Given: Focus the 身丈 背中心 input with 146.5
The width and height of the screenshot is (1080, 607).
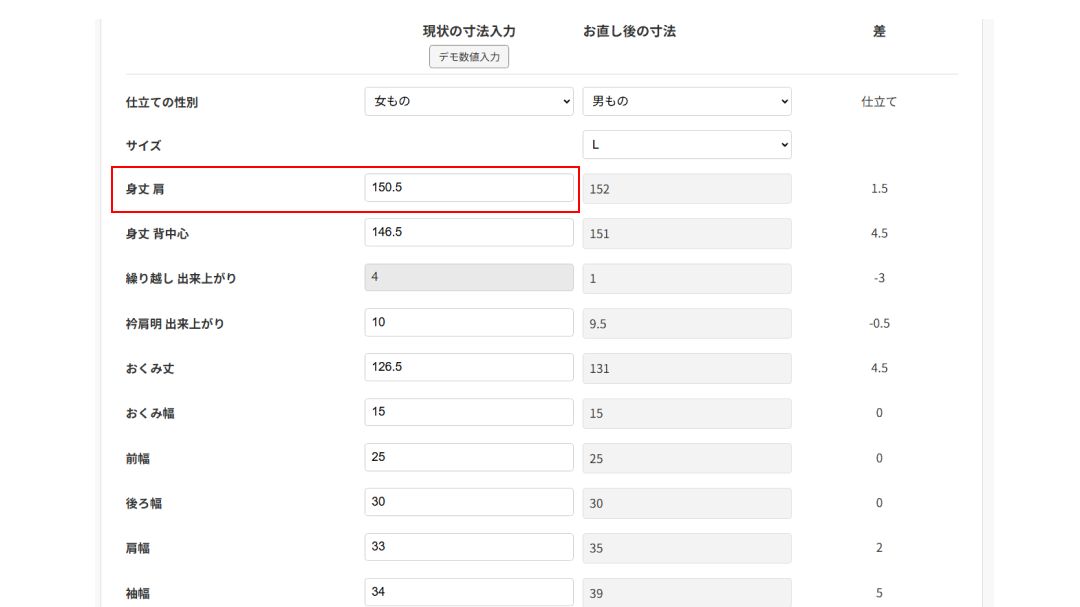Looking at the screenshot, I should point(469,232).
